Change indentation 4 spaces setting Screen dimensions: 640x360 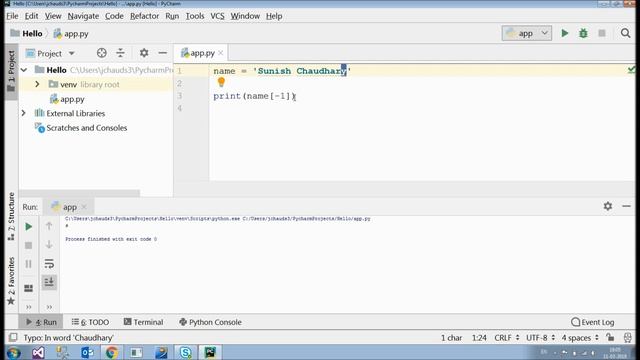click(580, 338)
